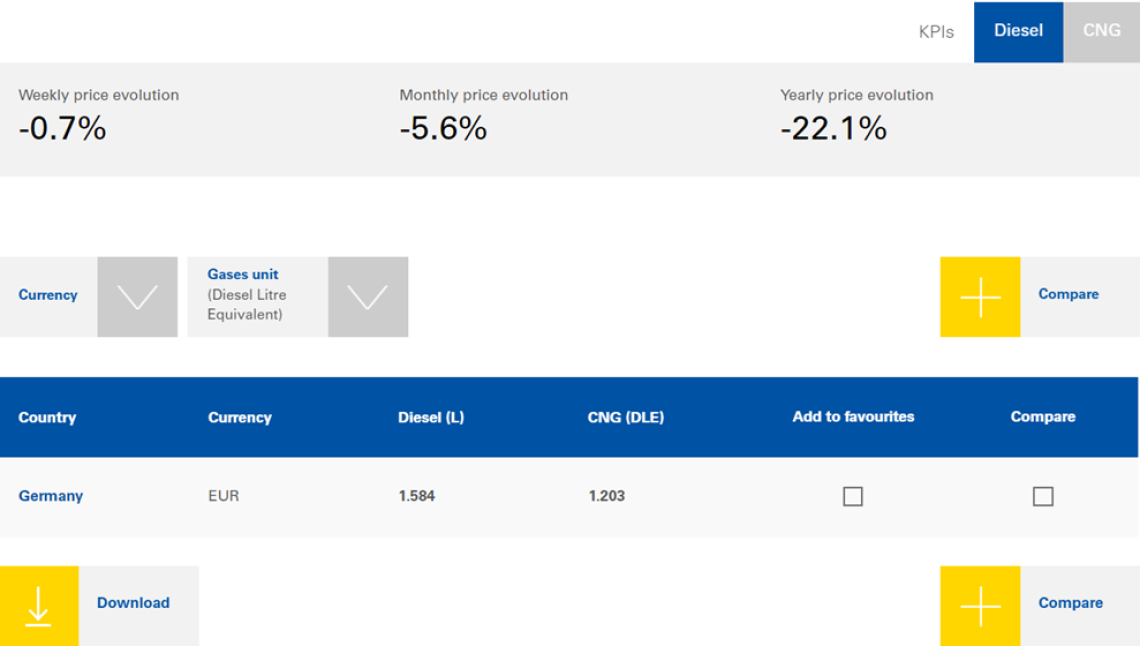Image resolution: width=1140 pixels, height=646 pixels.
Task: Click the yellow plus icon above the table
Action: 980,297
